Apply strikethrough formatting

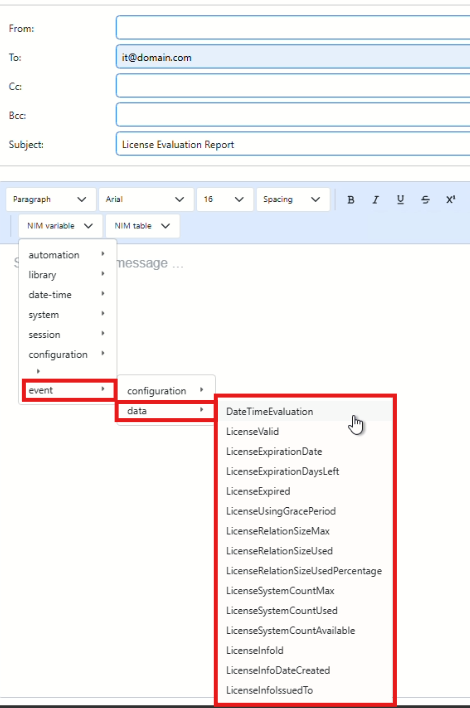coord(425,200)
